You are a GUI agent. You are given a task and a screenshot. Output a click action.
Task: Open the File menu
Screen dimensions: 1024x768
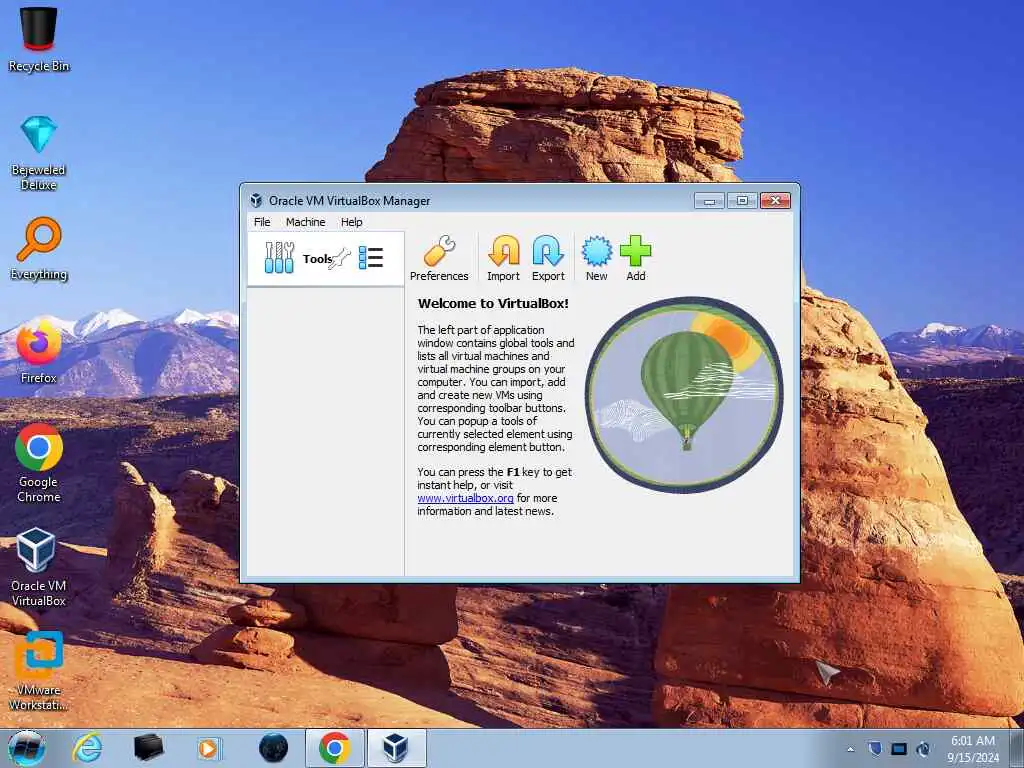pyautogui.click(x=262, y=222)
